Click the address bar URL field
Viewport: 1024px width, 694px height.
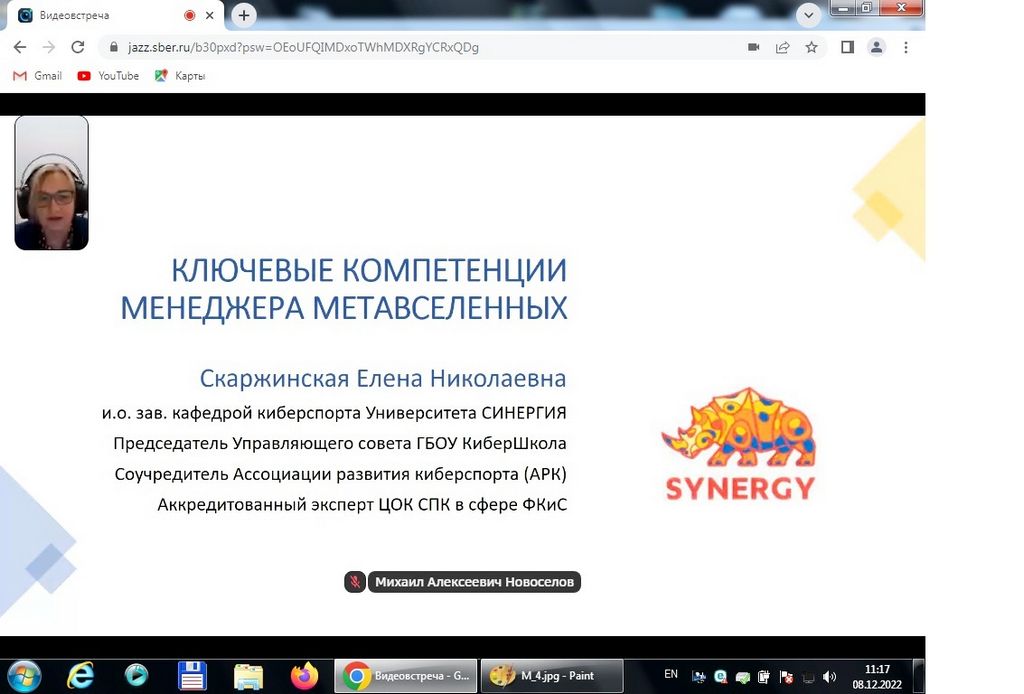coord(400,47)
